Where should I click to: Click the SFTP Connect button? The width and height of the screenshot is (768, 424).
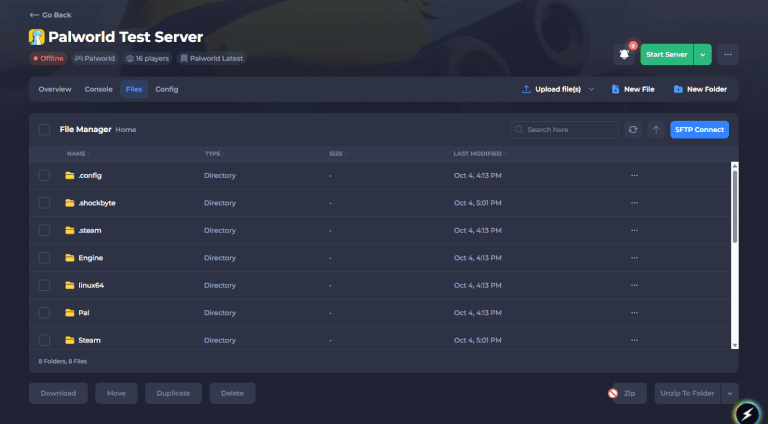click(x=699, y=130)
